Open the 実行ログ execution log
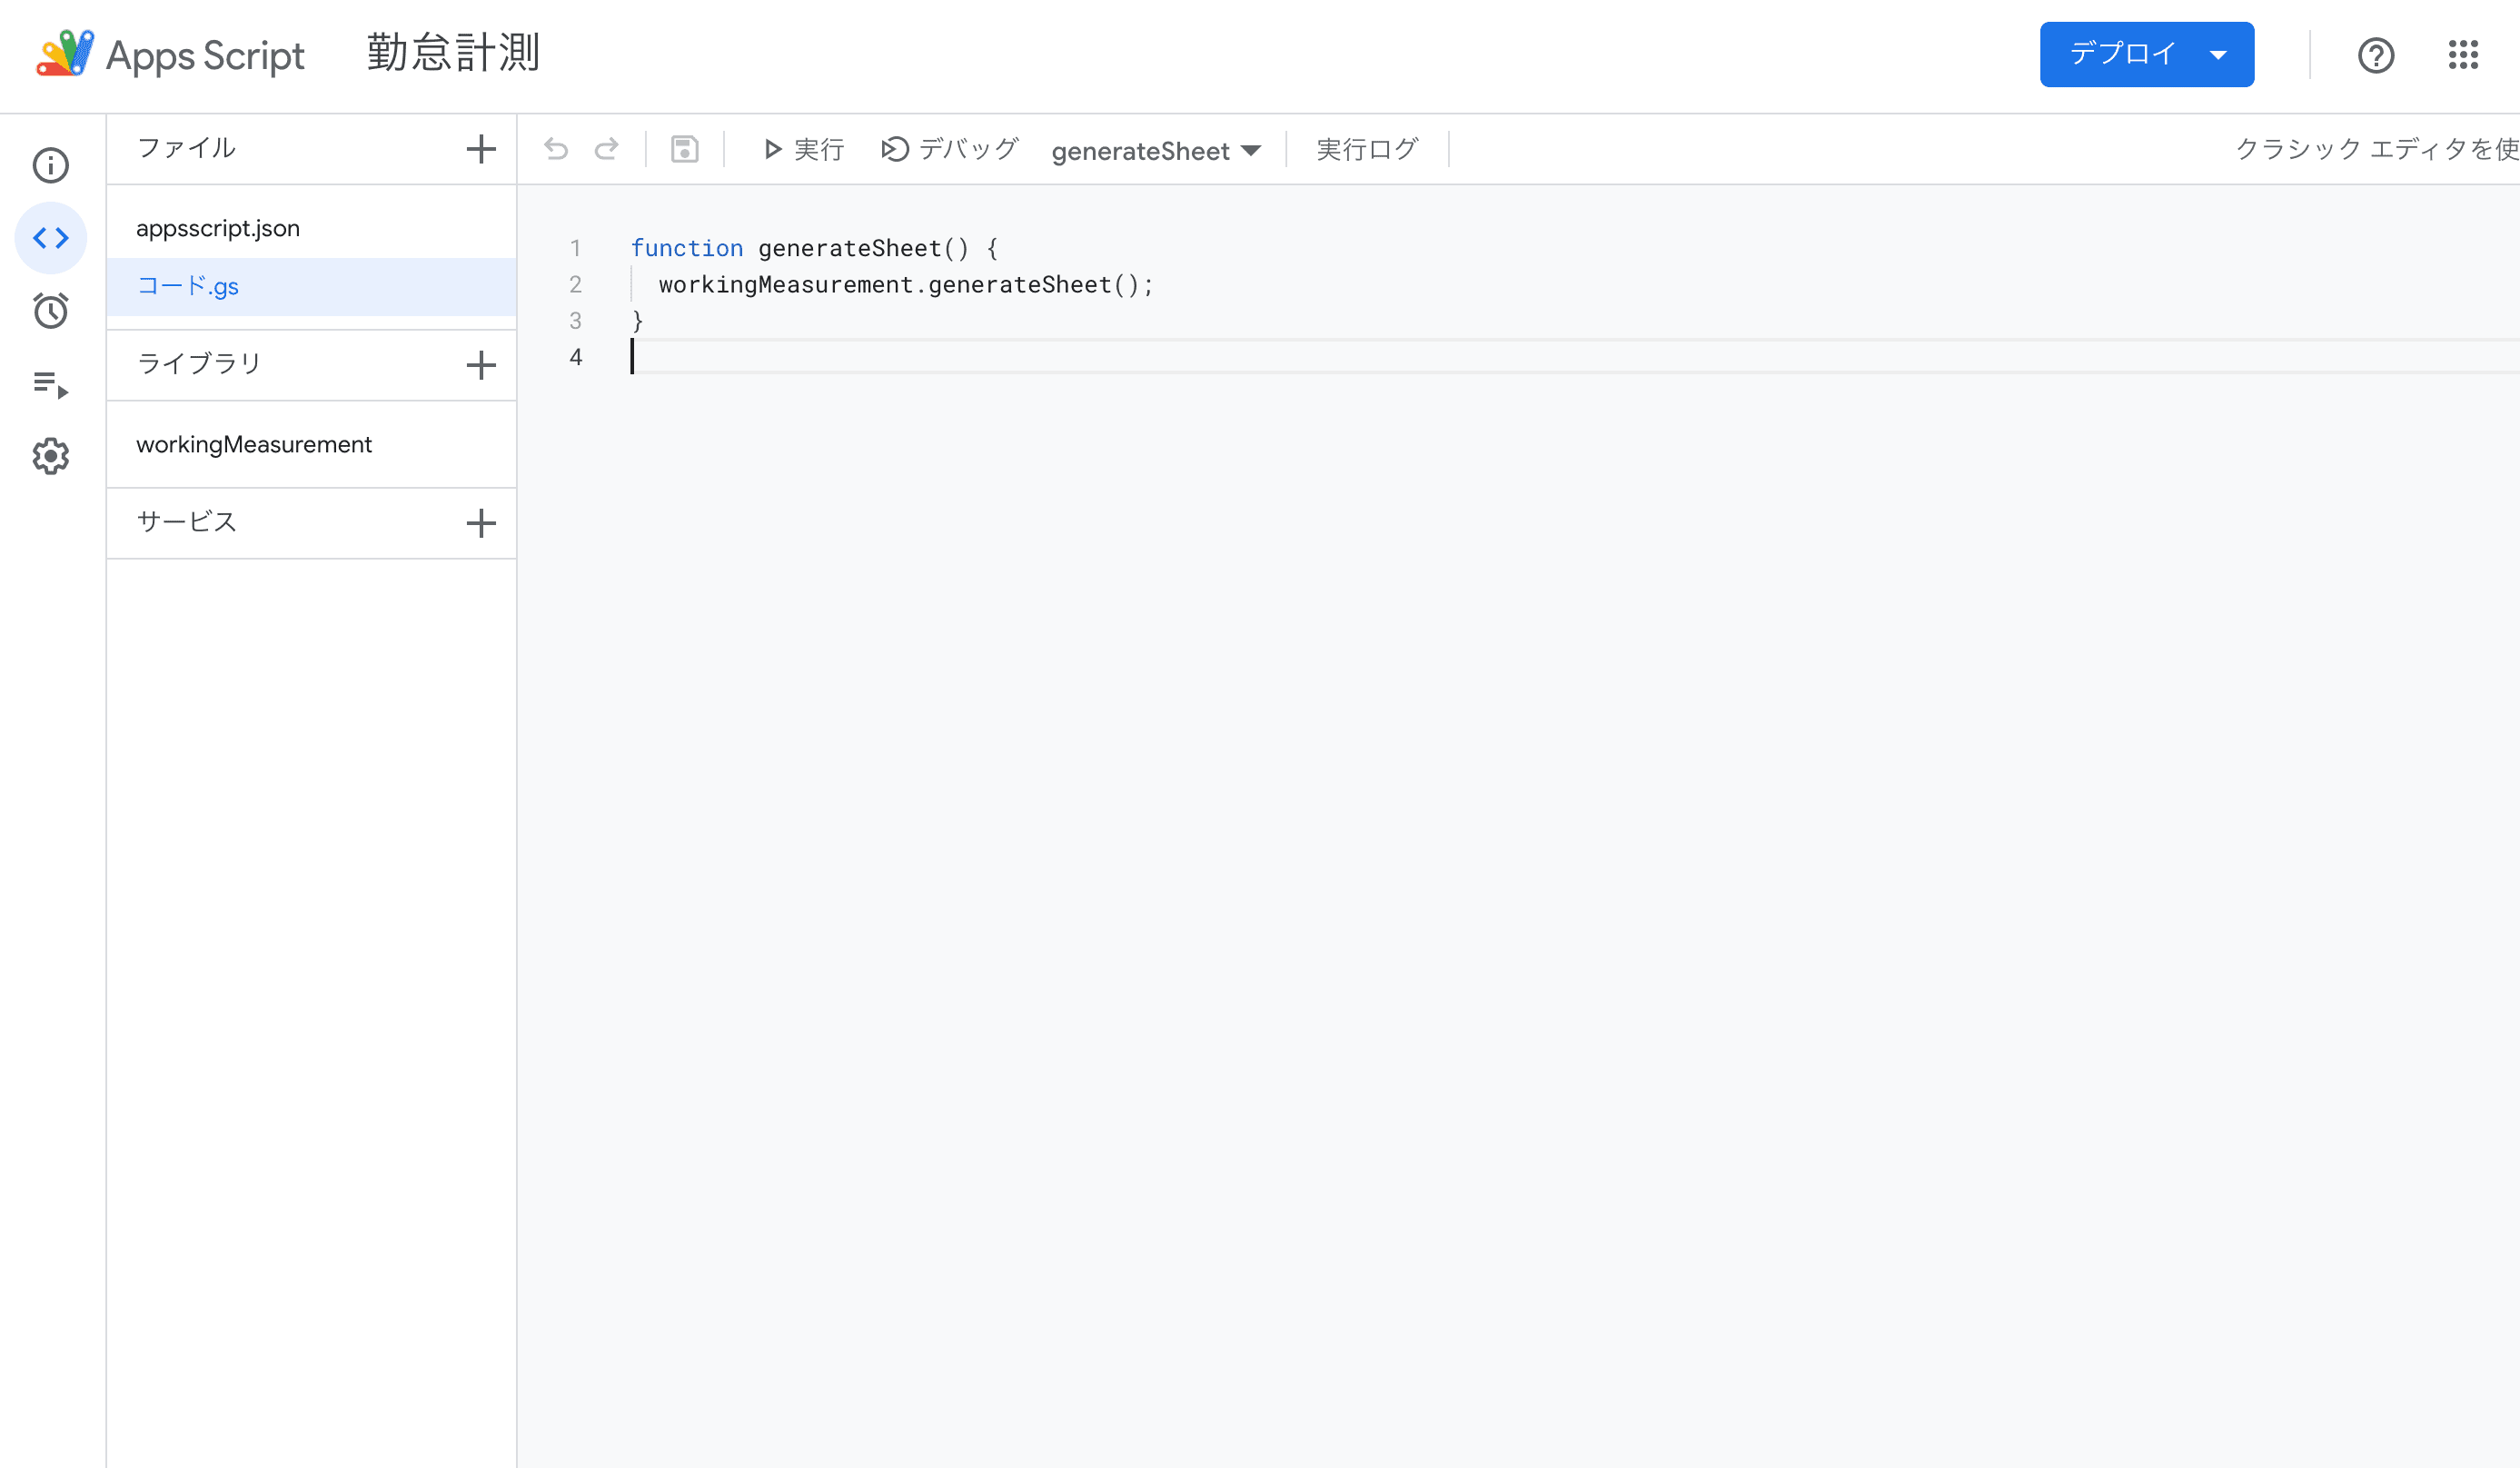 [x=1367, y=149]
